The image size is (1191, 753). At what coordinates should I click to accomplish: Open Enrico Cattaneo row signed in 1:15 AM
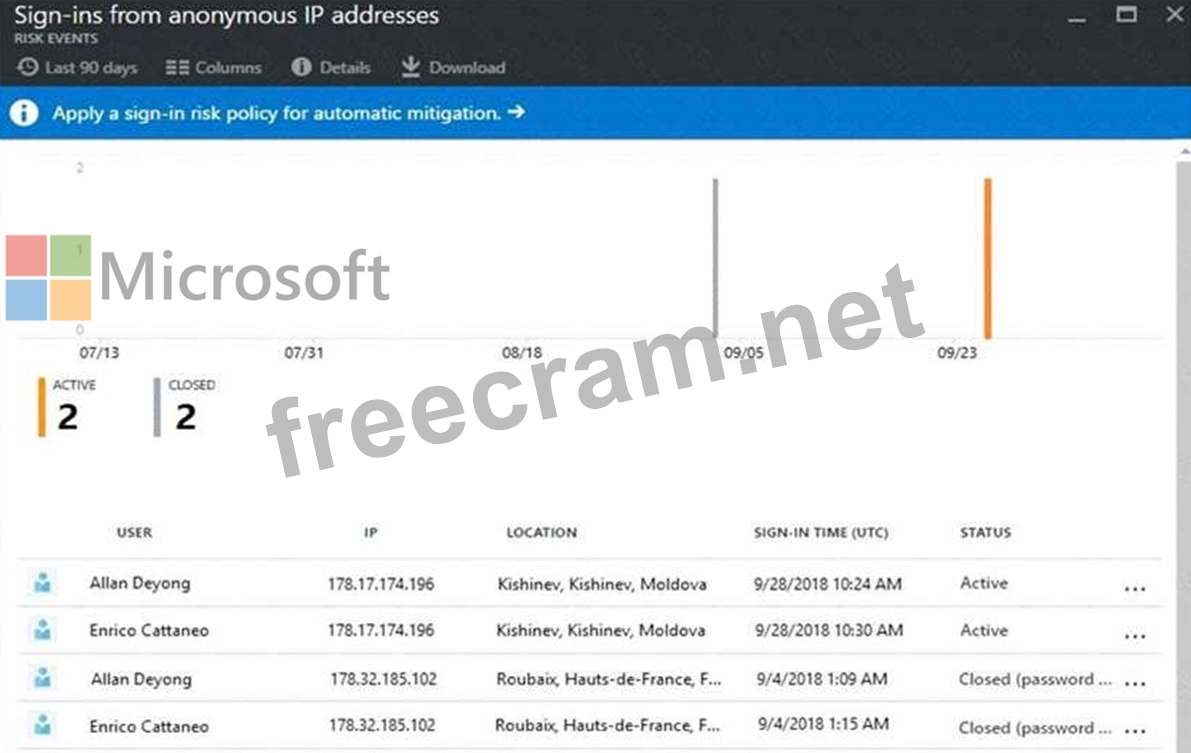[x=589, y=726]
